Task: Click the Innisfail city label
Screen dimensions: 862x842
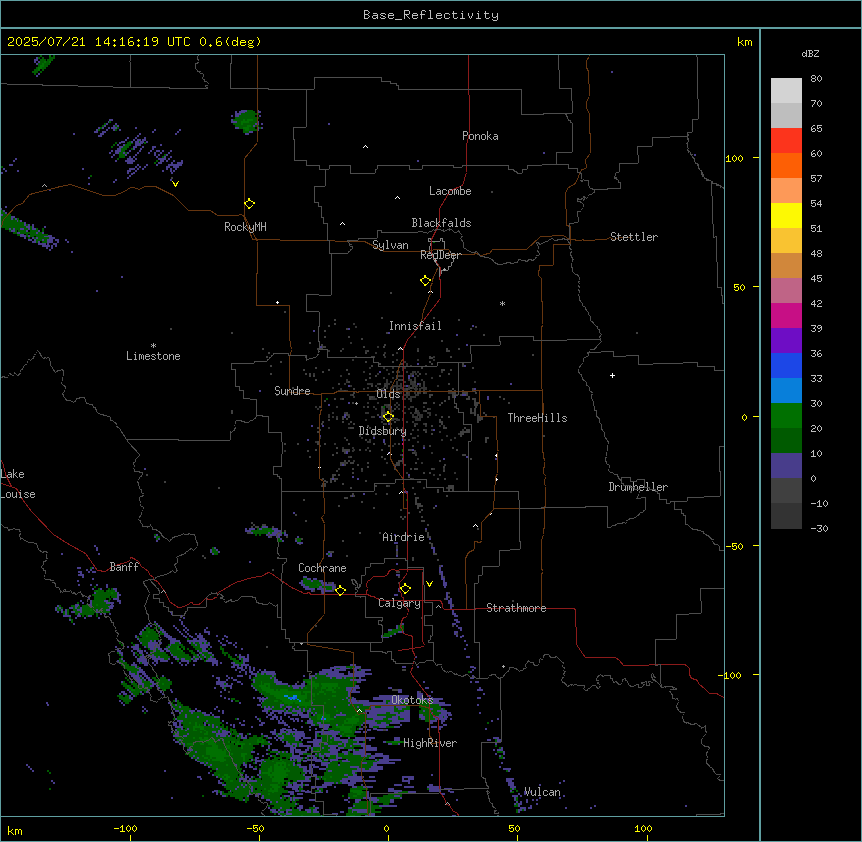Action: pos(415,326)
